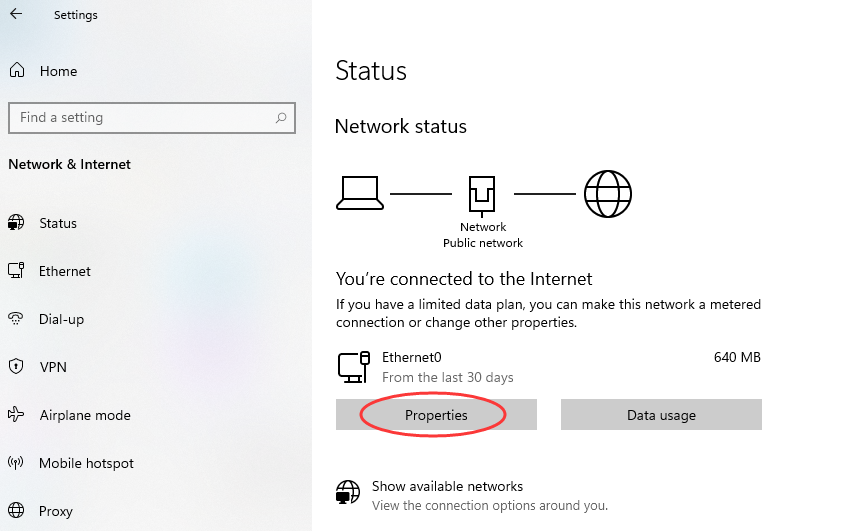Click the Show available networks icon

[x=347, y=494]
